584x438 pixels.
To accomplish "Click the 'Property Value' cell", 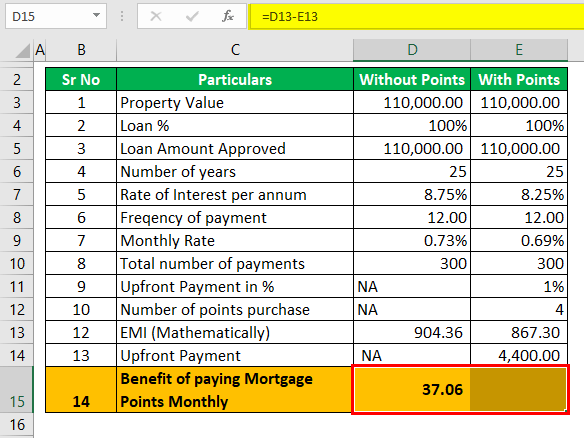I will pos(235,102).
